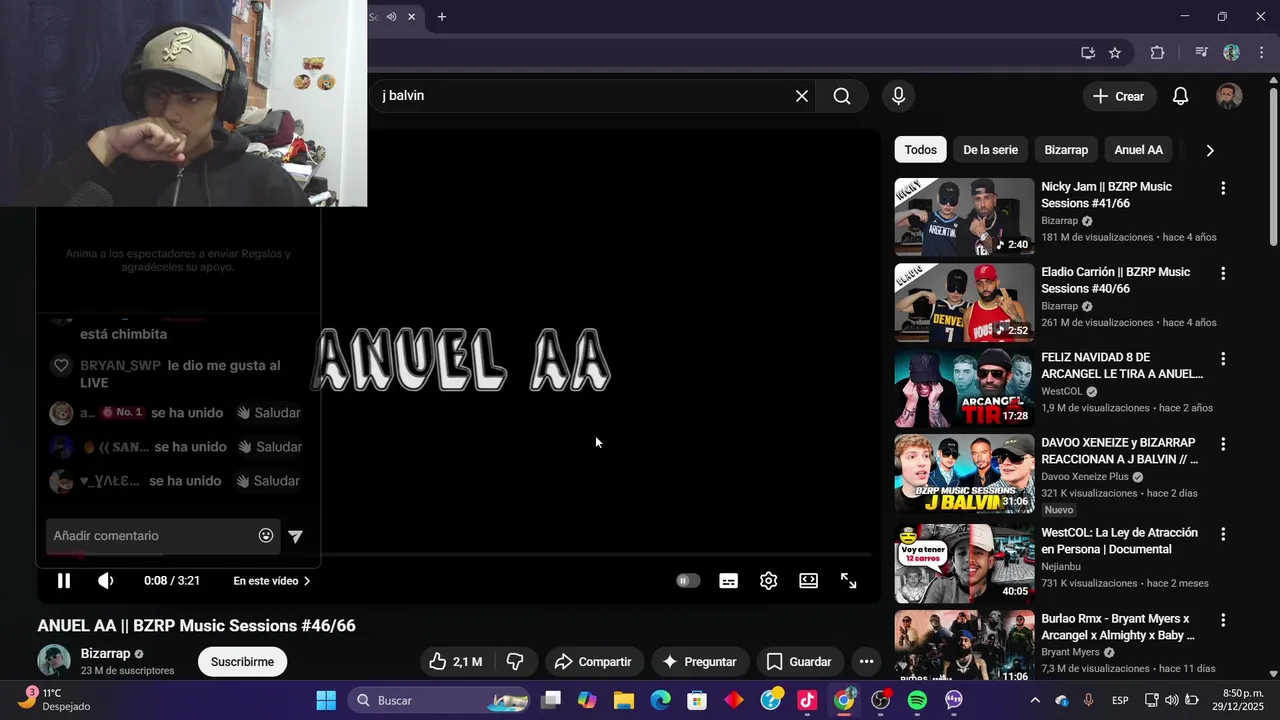Mute the tab using speaker icon
The height and width of the screenshot is (720, 1280).
(391, 17)
